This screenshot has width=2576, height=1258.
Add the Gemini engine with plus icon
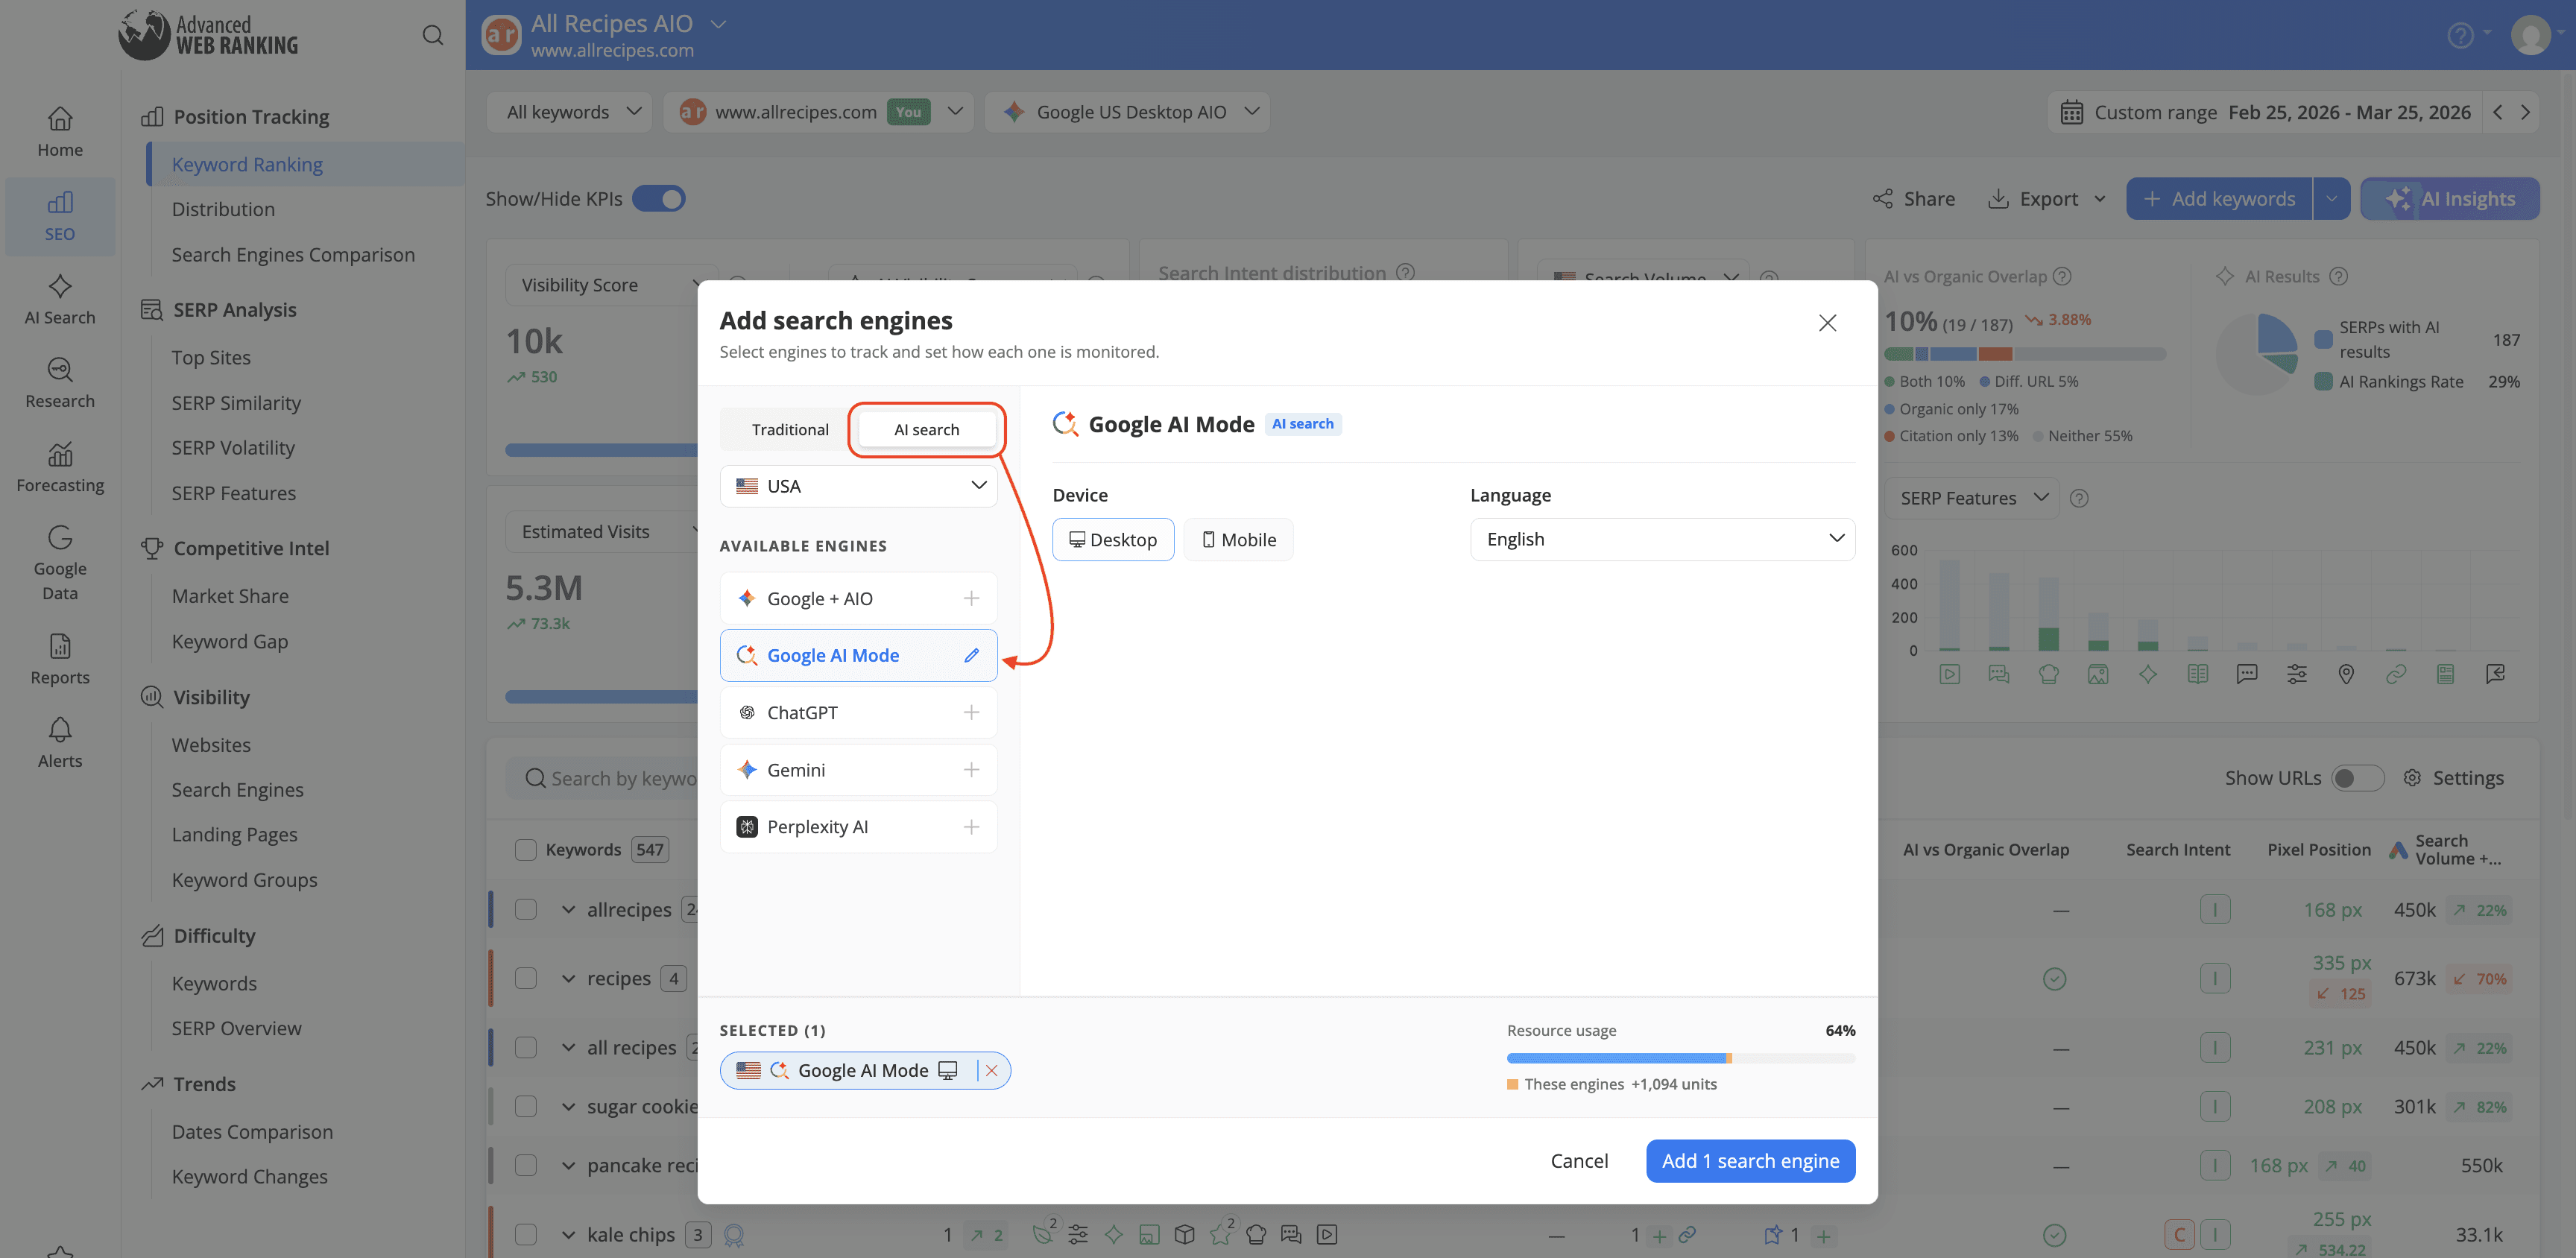(x=971, y=769)
